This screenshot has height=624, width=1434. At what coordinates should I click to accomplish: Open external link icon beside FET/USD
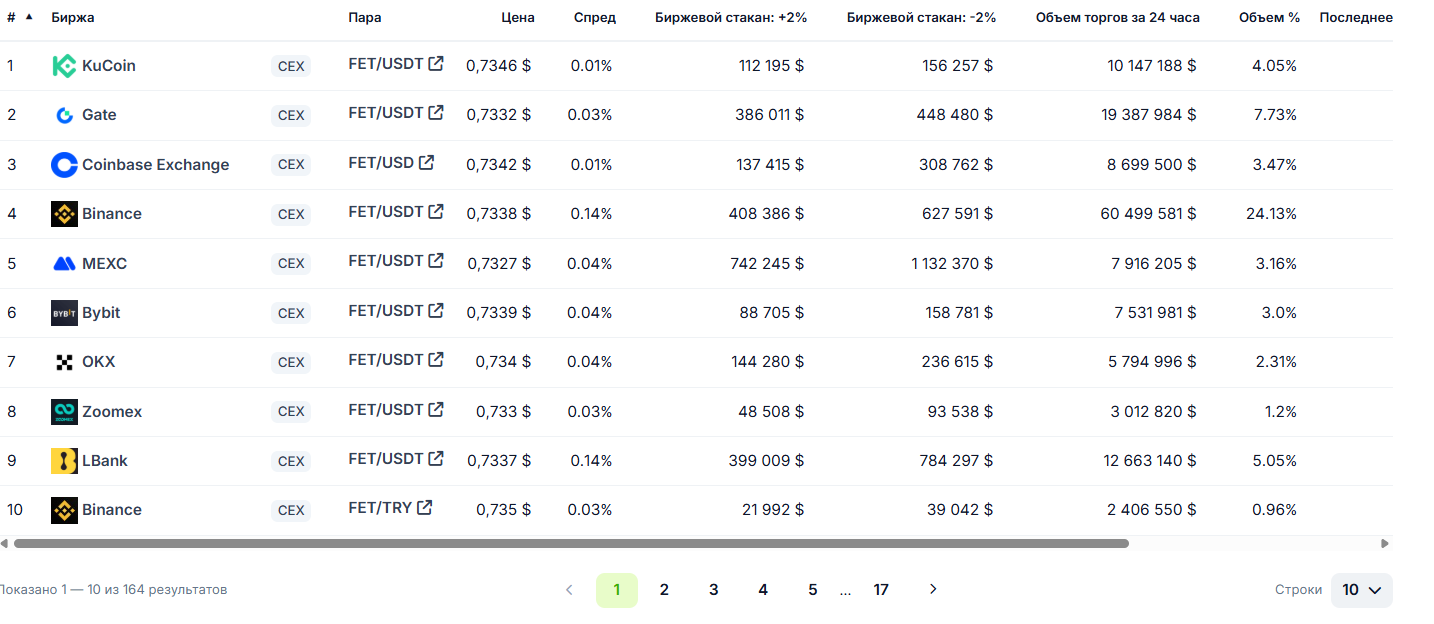pos(426,162)
